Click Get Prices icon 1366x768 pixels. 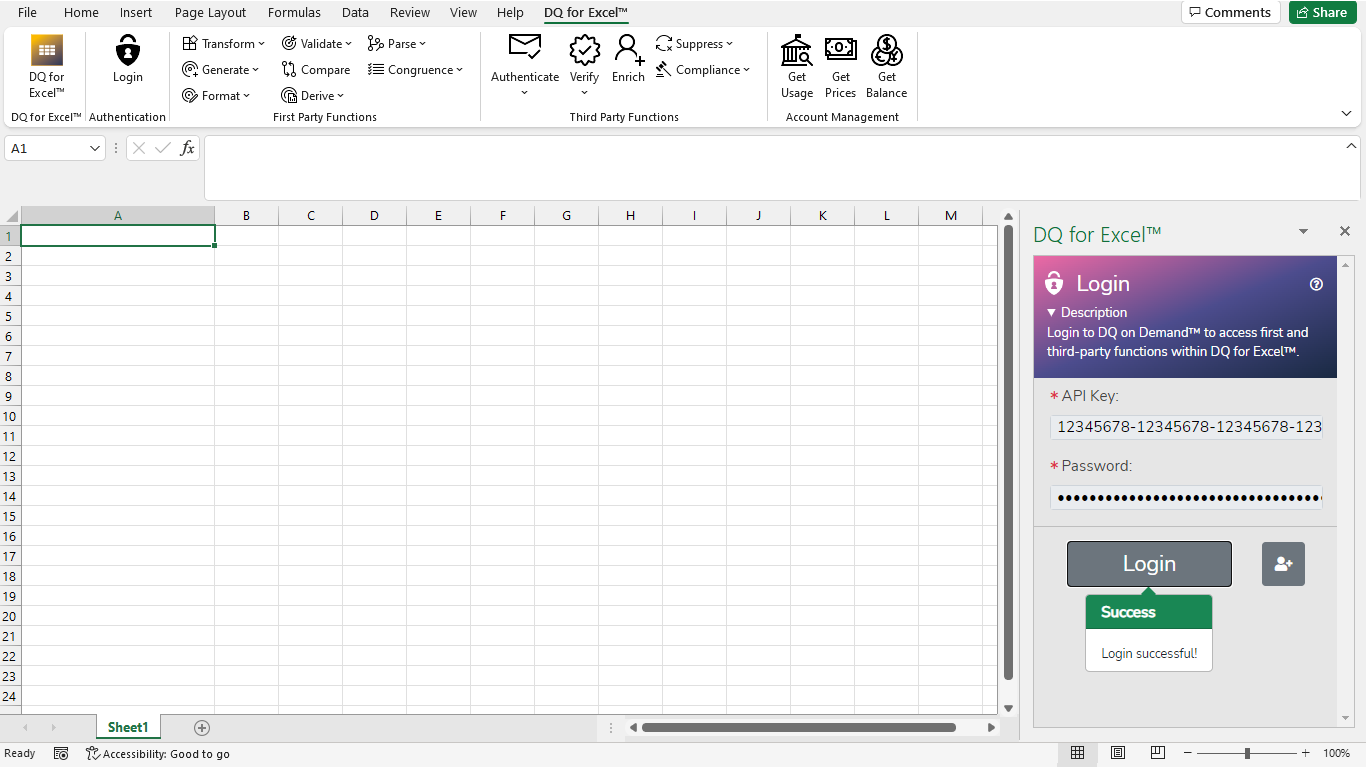point(841,50)
